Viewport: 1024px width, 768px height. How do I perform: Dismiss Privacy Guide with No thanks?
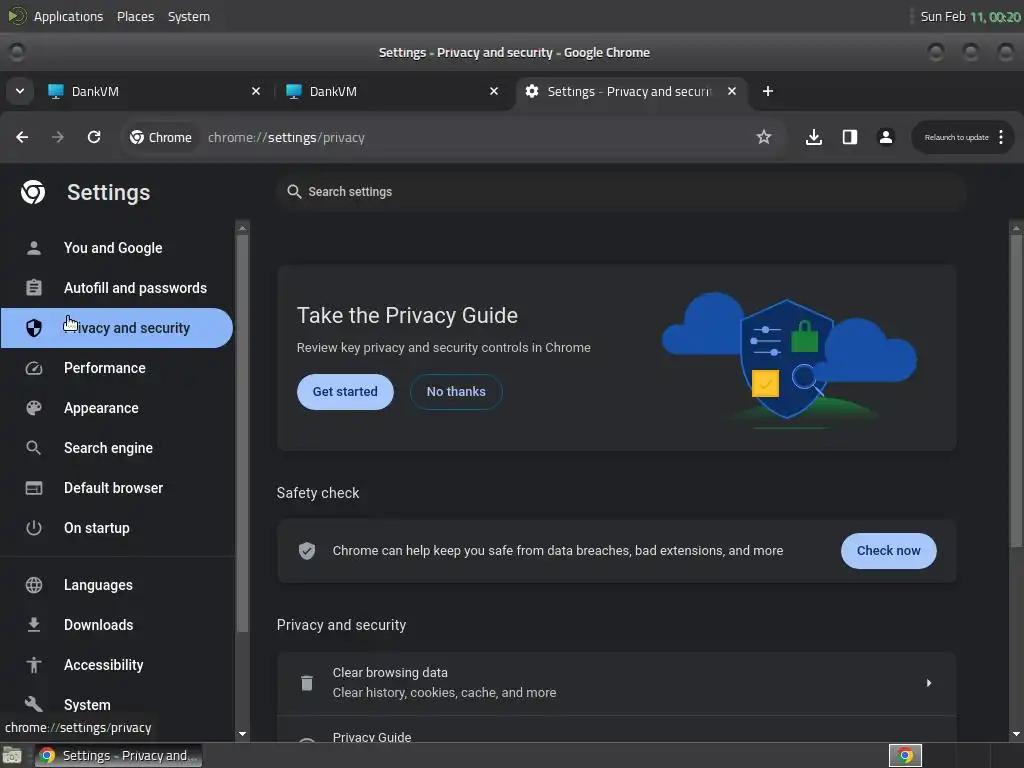[456, 392]
